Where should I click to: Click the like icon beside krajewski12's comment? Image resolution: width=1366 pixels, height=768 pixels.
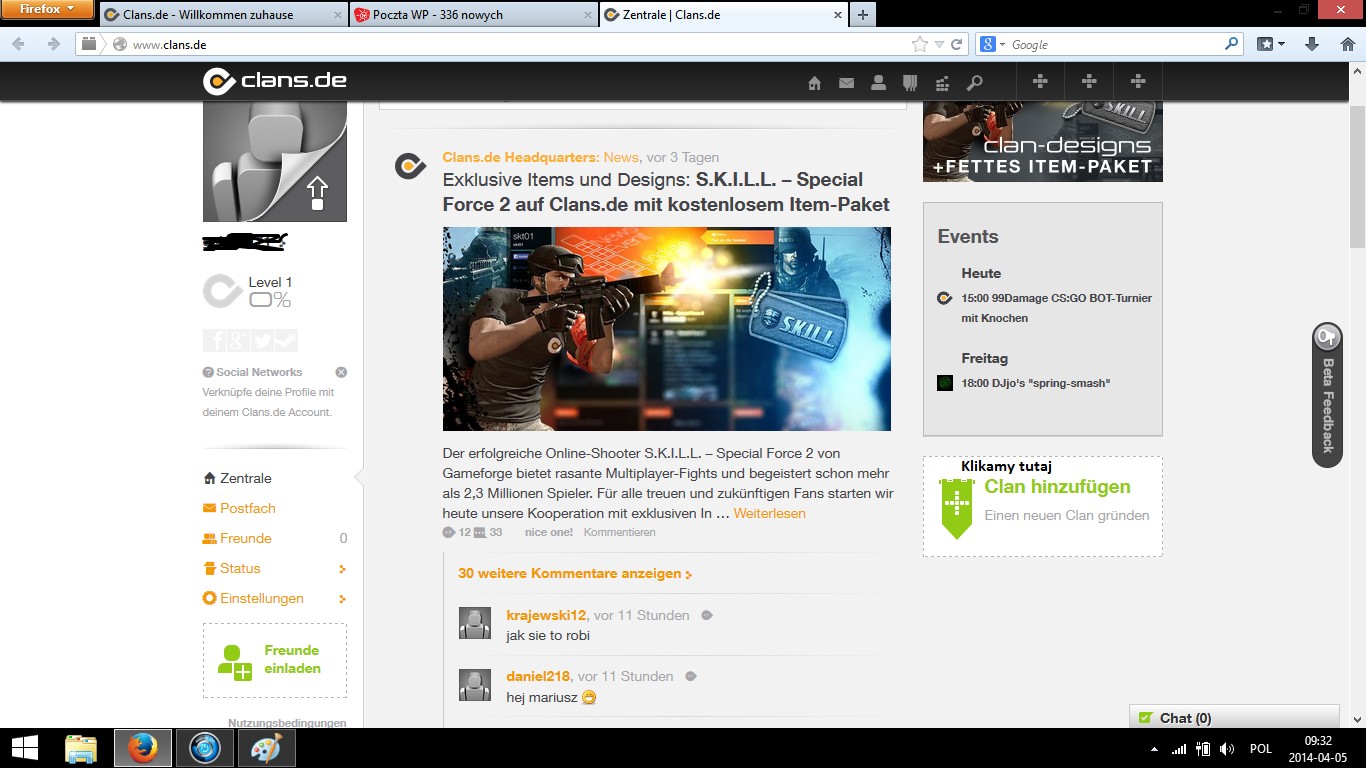tap(707, 615)
